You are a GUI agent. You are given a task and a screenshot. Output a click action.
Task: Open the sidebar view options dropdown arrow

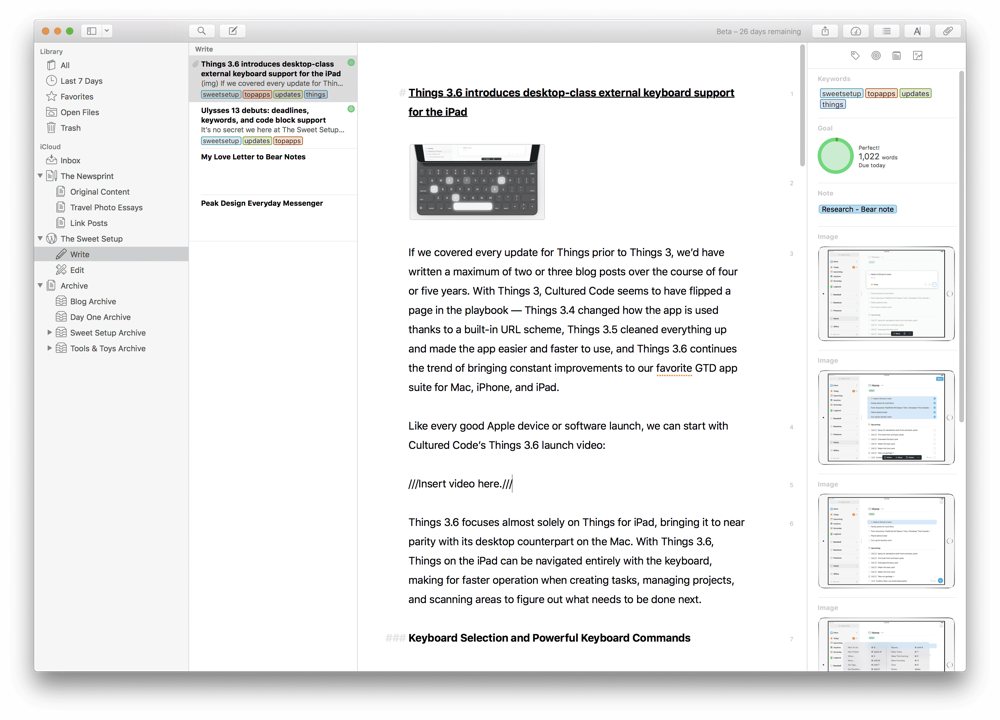point(107,31)
